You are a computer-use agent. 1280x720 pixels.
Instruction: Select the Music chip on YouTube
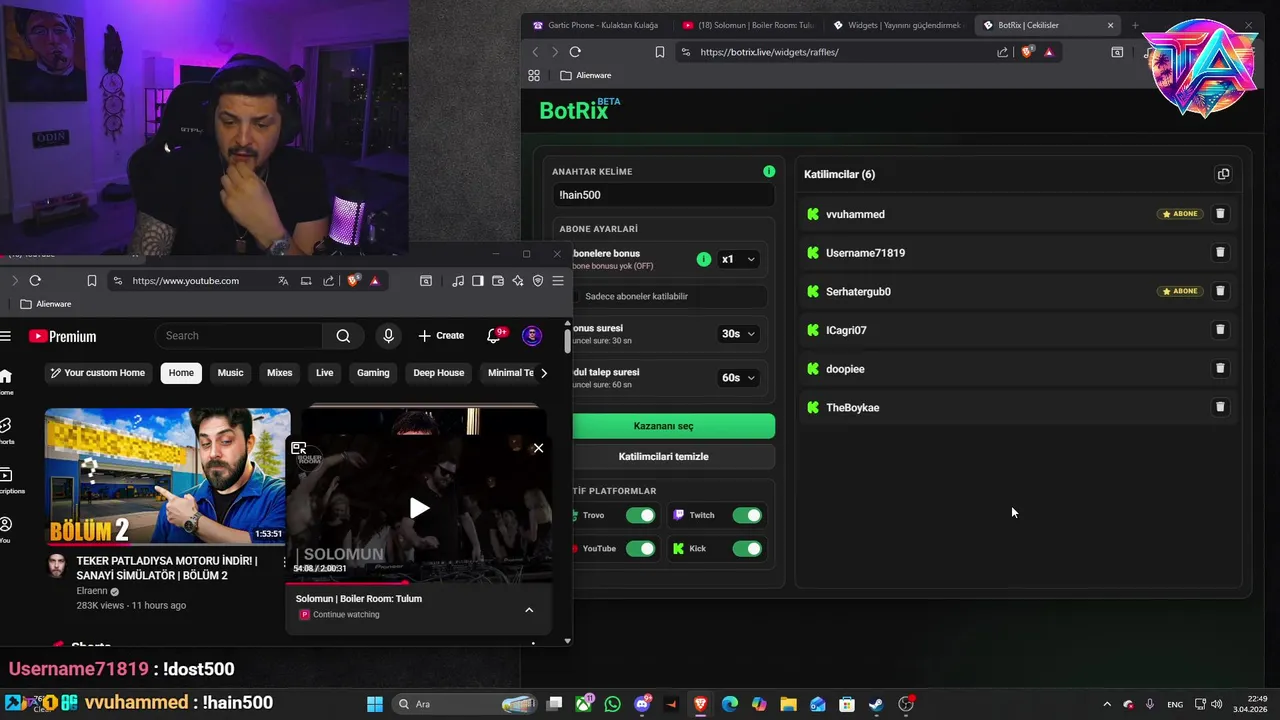pyautogui.click(x=230, y=373)
